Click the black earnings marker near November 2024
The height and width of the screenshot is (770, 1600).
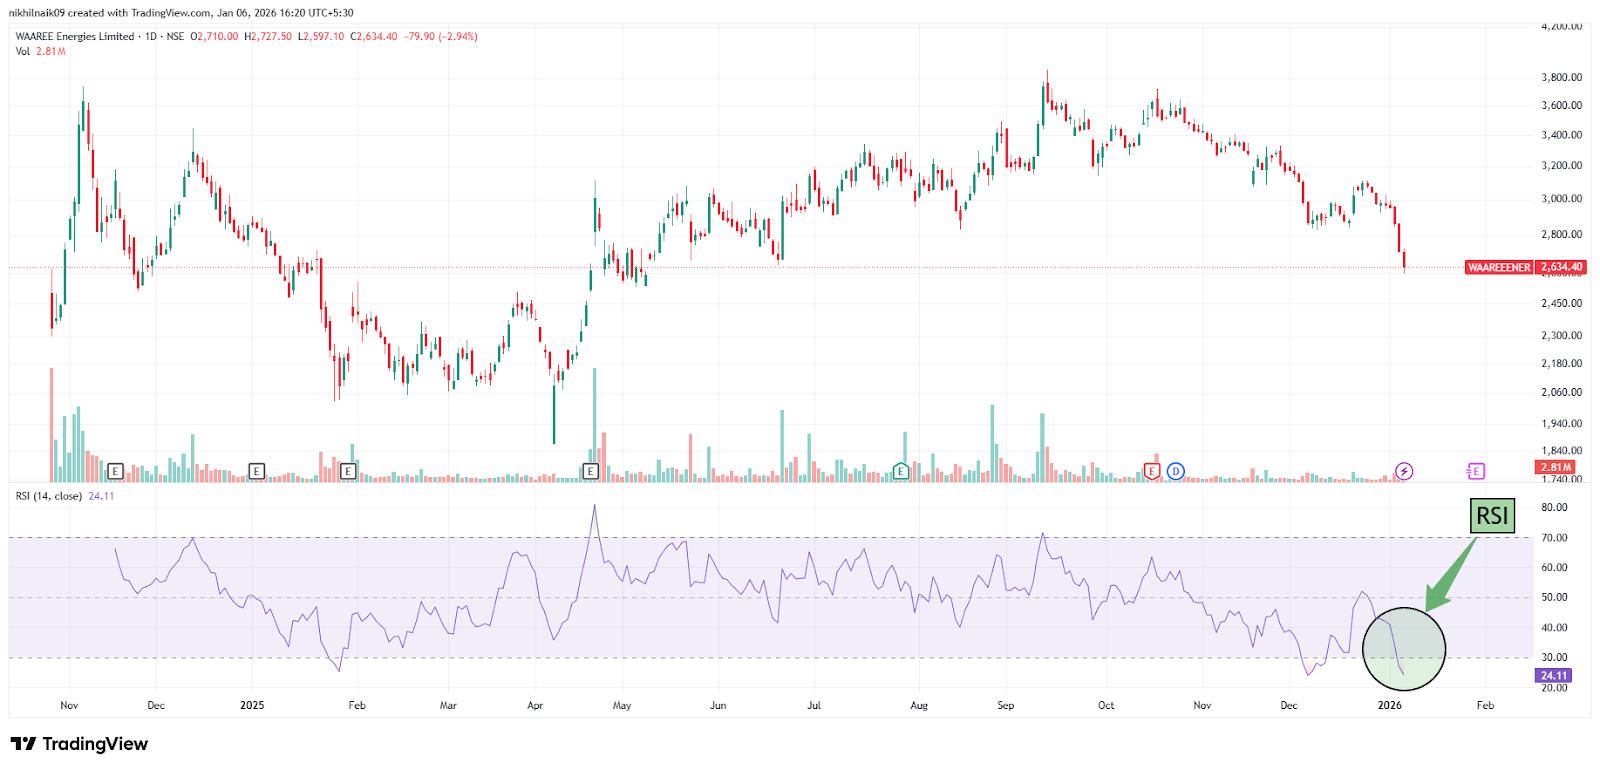click(115, 471)
